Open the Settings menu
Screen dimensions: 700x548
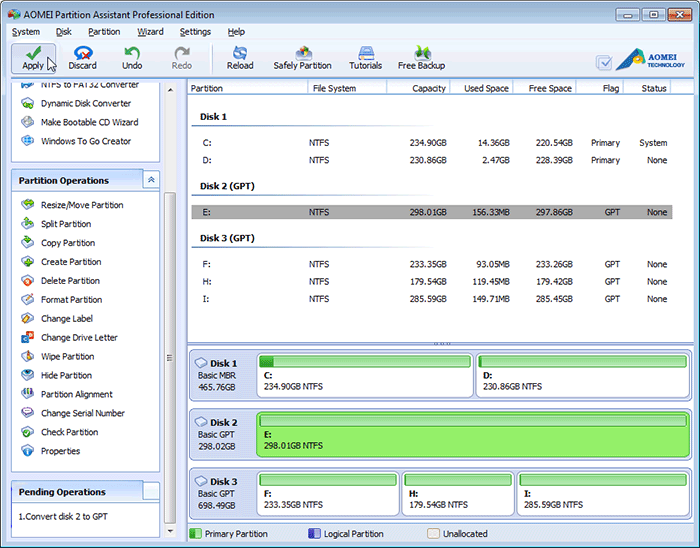click(195, 32)
